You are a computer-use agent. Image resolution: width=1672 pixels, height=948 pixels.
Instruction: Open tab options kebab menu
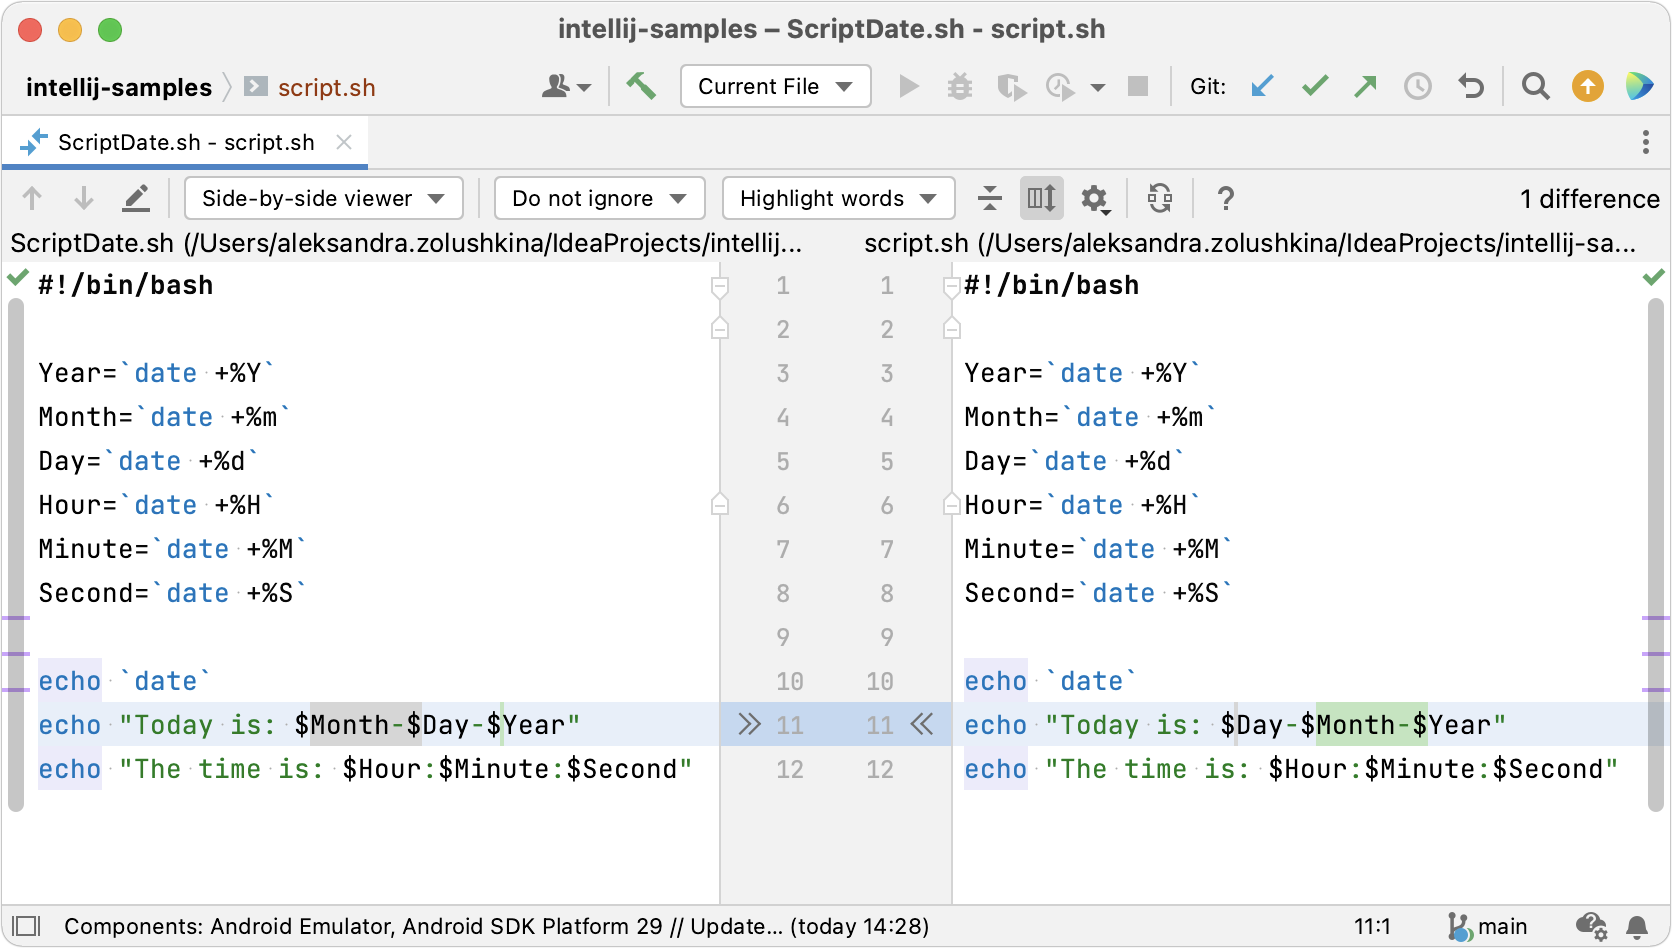1646,142
